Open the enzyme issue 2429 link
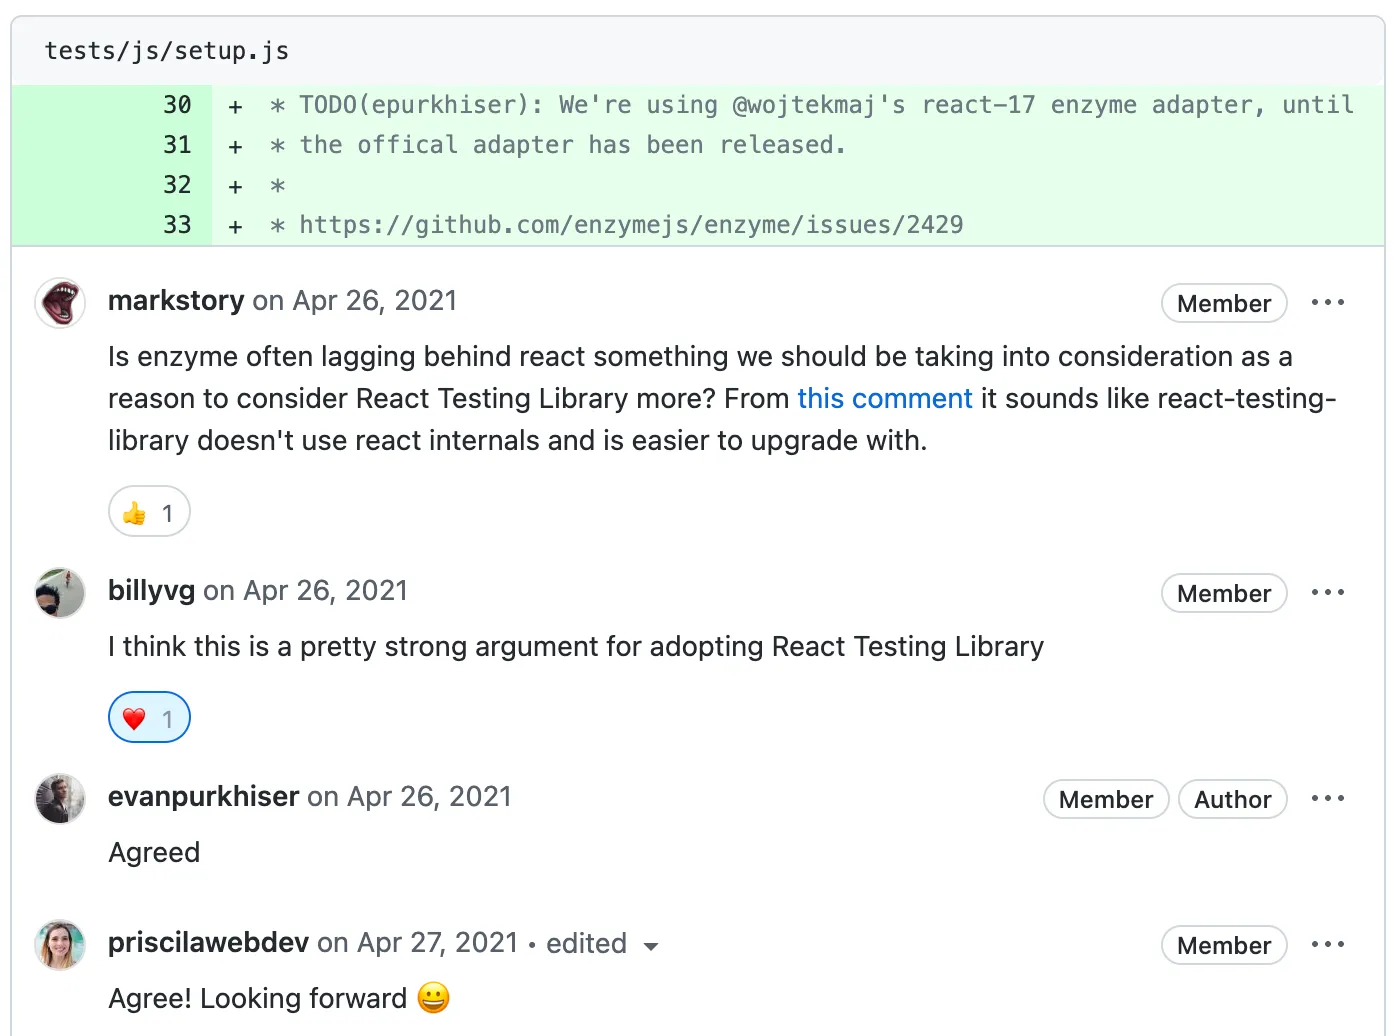Viewport: 1394px width, 1036px height. tap(630, 224)
